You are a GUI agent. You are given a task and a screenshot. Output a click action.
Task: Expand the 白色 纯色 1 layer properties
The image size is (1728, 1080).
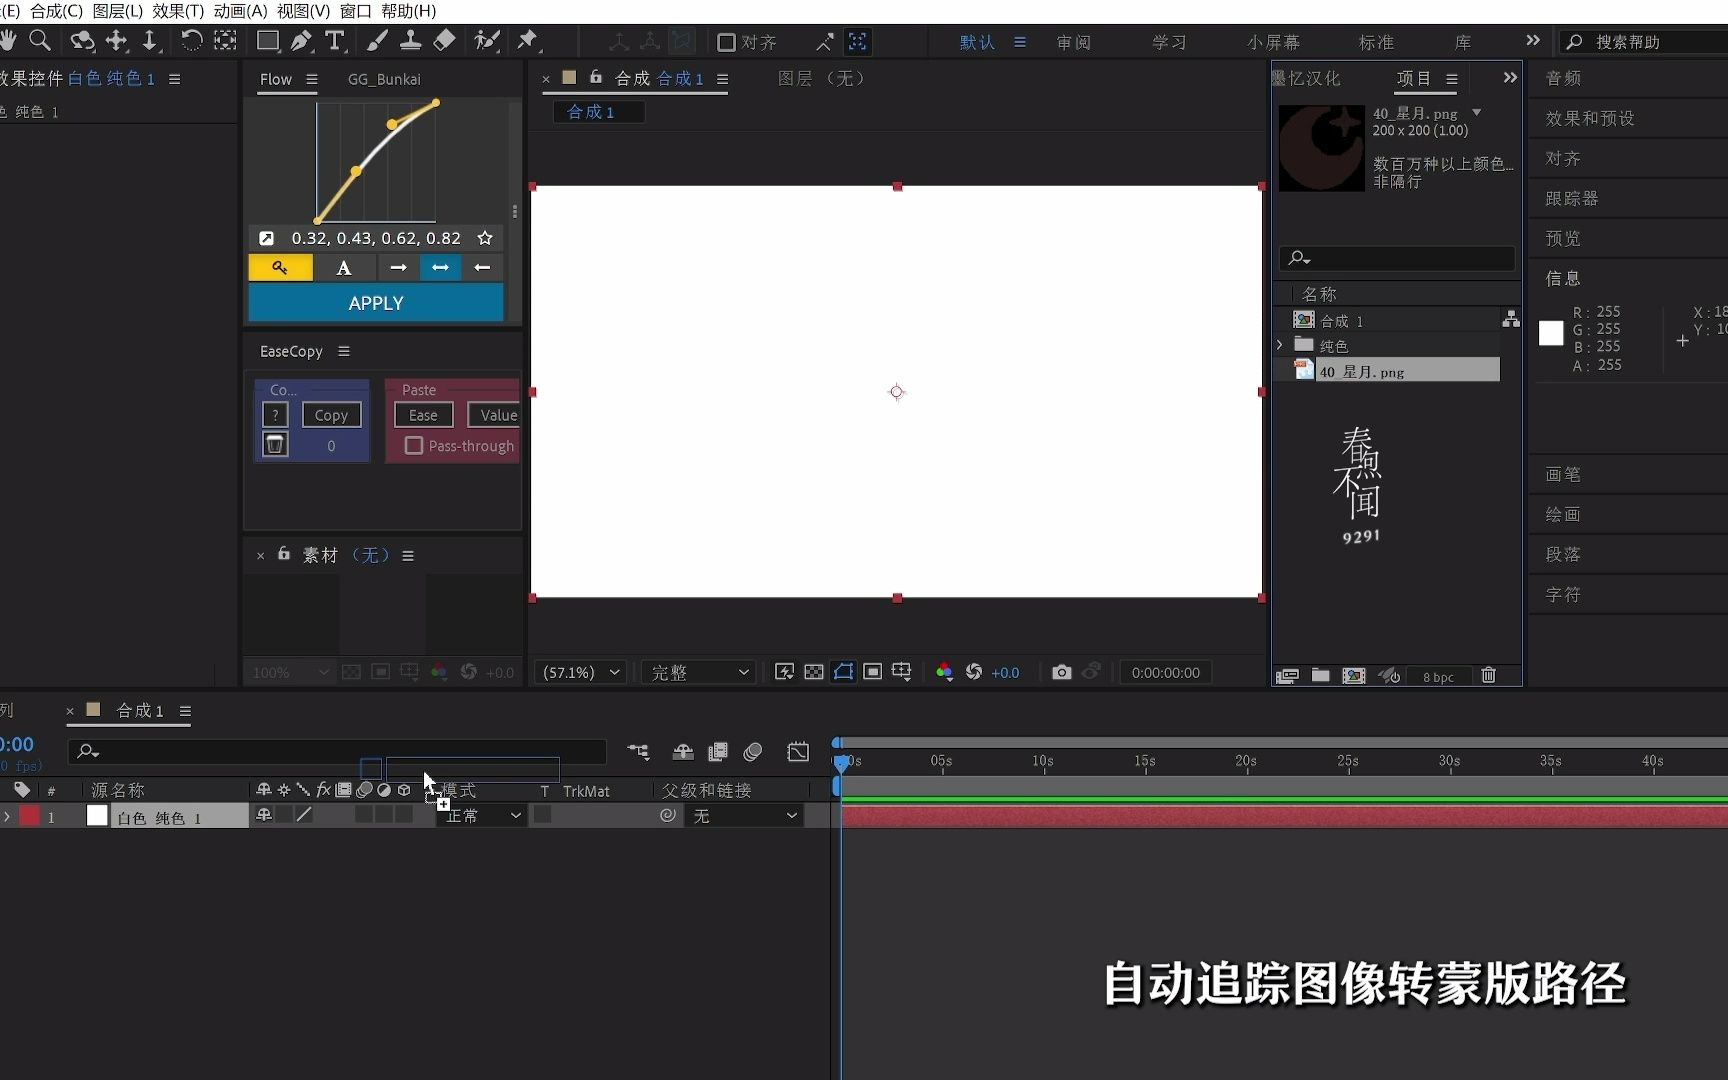[8, 815]
